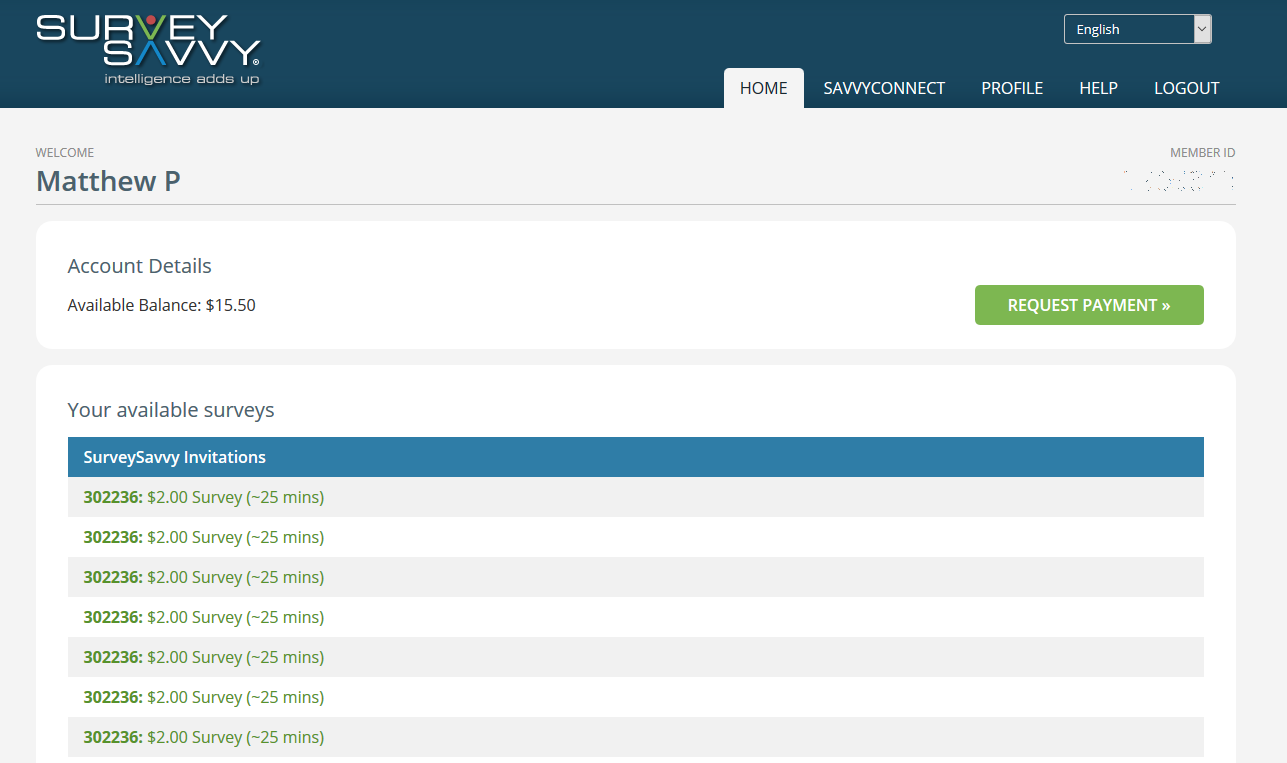This screenshot has width=1287, height=763.
Task: Click the SurveySavvy Invitations table header
Action: pos(636,457)
